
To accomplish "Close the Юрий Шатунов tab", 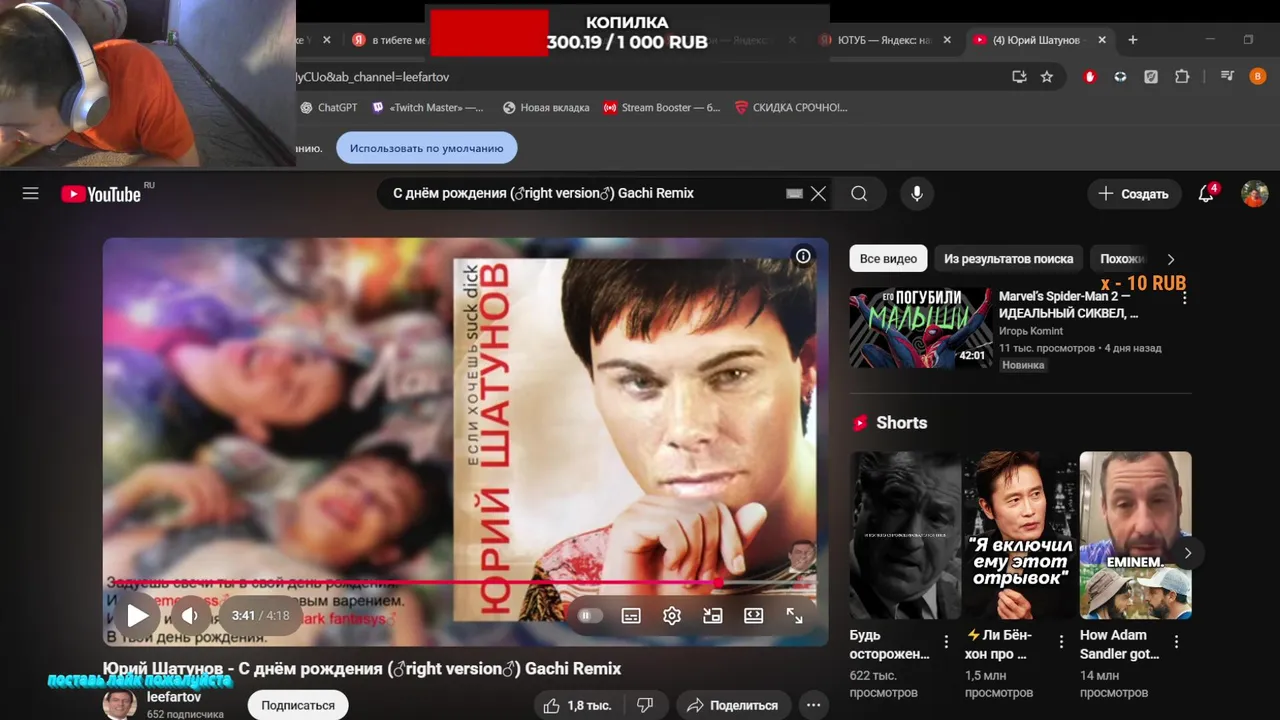I will [1102, 40].
